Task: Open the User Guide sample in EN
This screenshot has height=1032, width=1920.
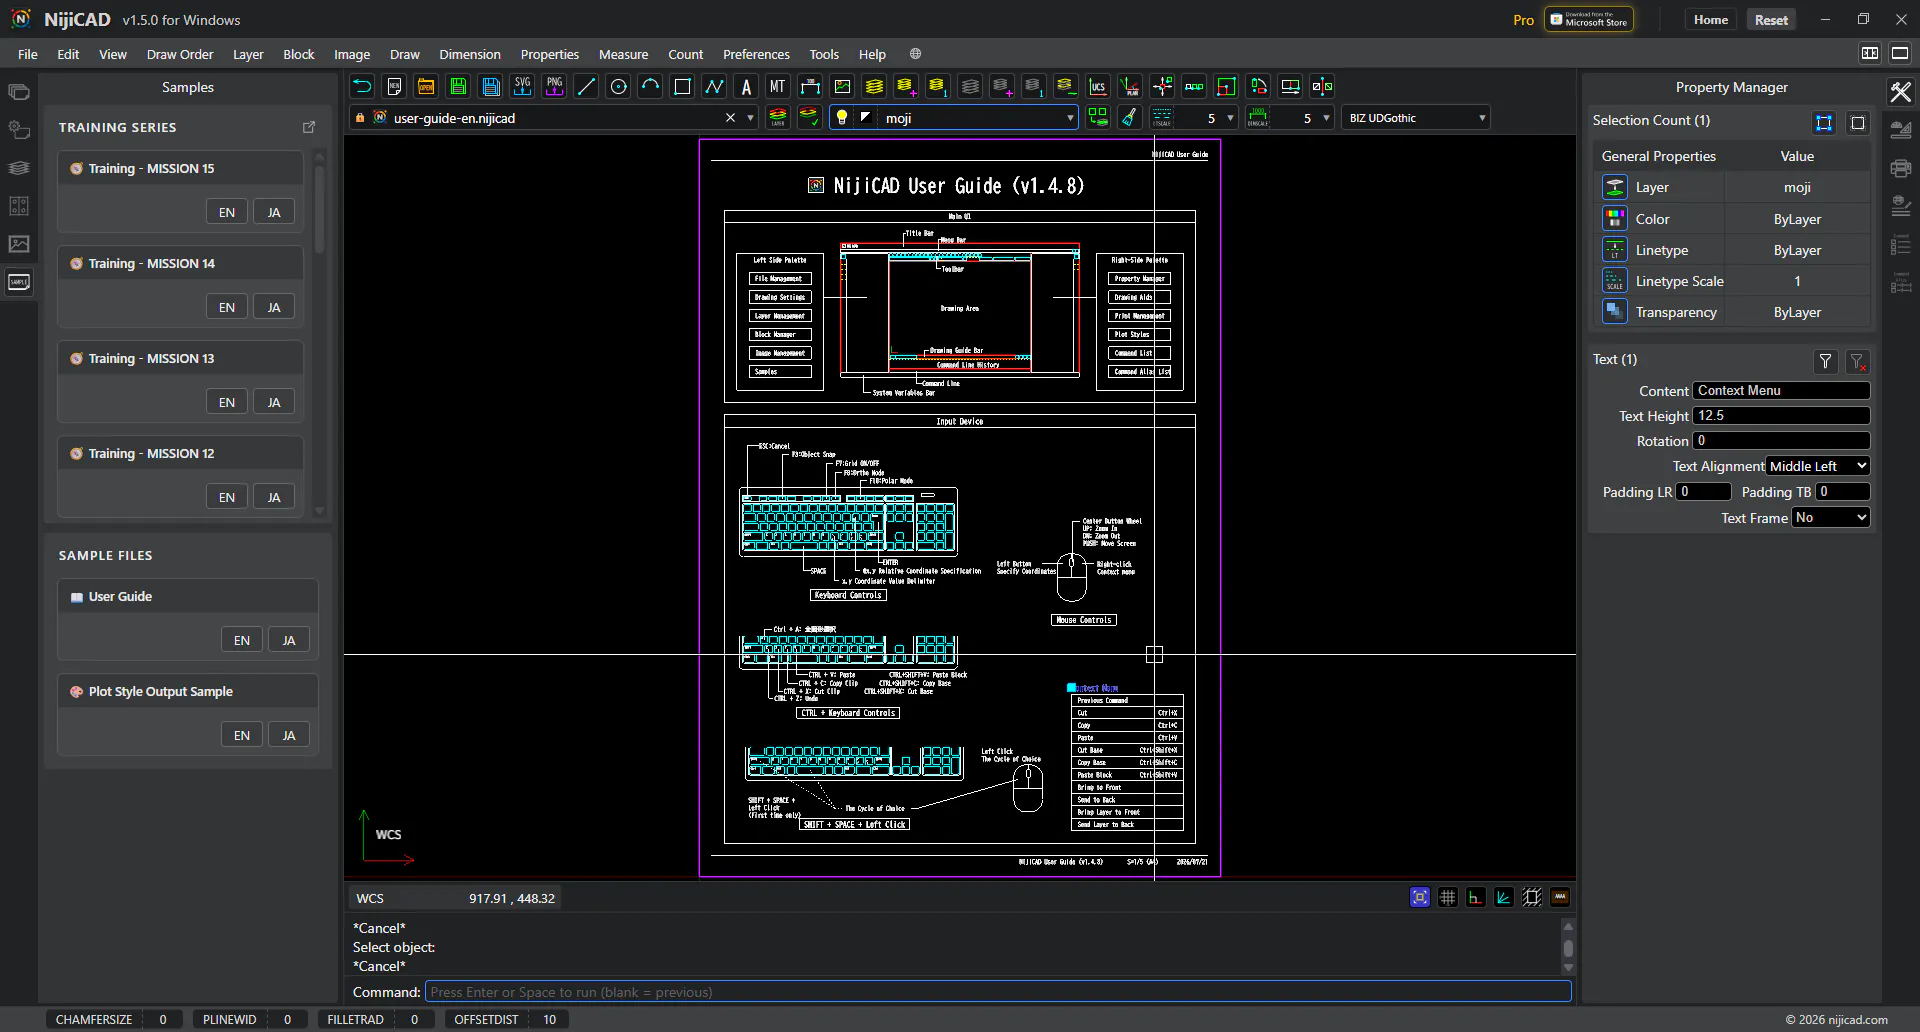Action: click(x=242, y=640)
